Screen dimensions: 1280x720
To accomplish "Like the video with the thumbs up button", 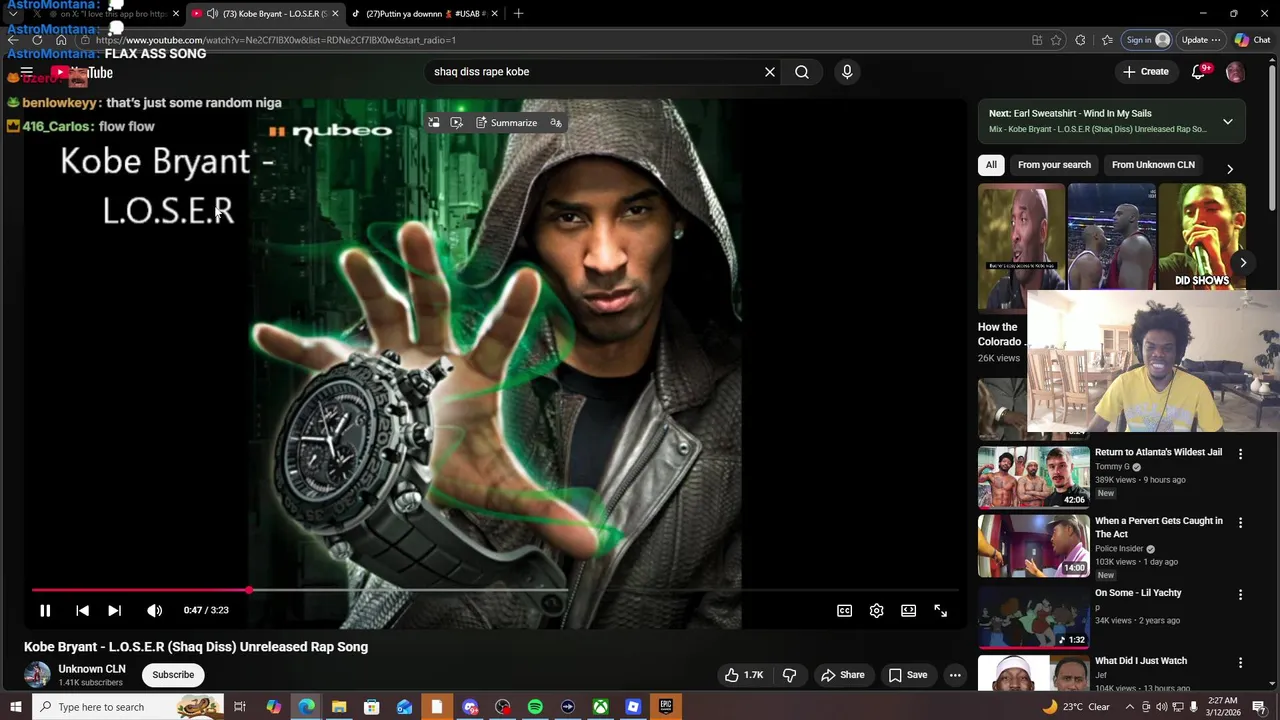I will [x=743, y=675].
